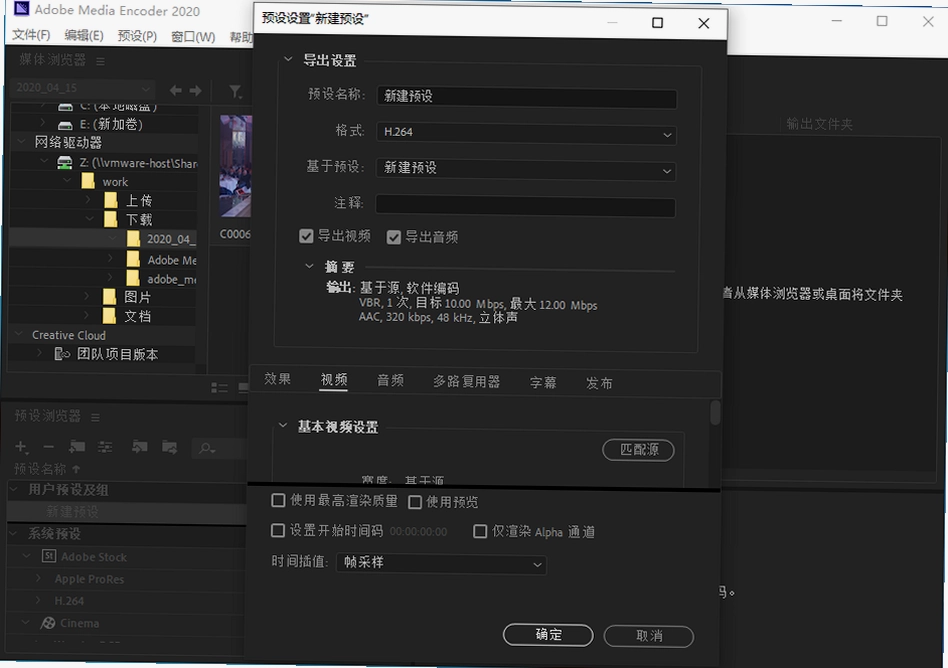Click the Adobe Stock St icon
Screen dimensions: 948x668
(49, 556)
